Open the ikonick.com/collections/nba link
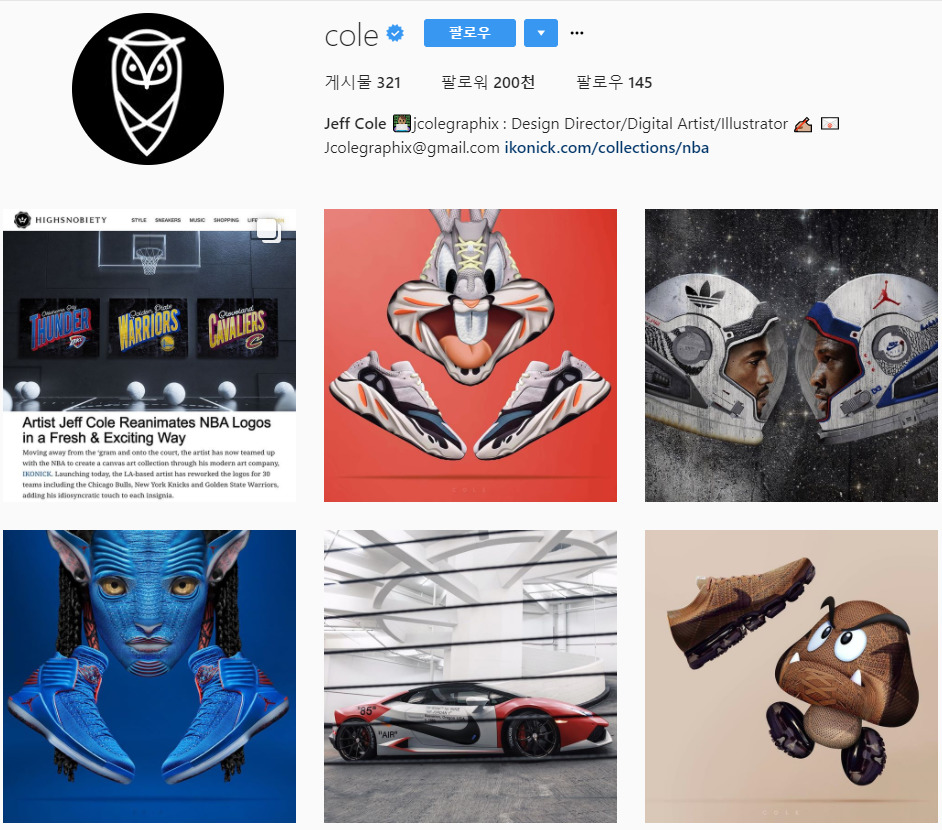The width and height of the screenshot is (942, 830). pyautogui.click(x=607, y=148)
